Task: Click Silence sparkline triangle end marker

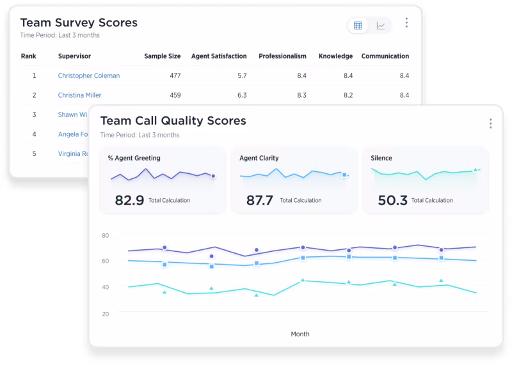Action: (x=476, y=170)
